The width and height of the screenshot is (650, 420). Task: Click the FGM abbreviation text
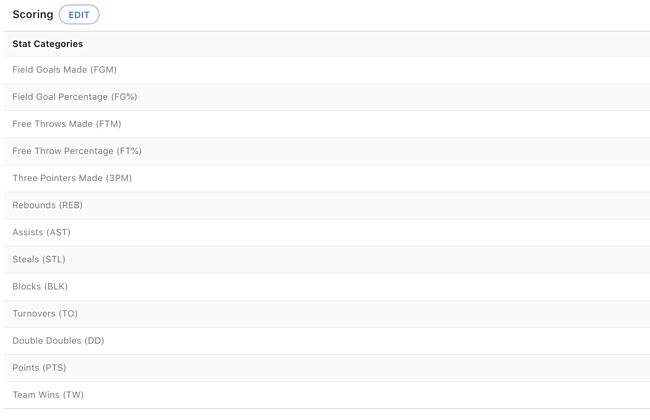103,70
